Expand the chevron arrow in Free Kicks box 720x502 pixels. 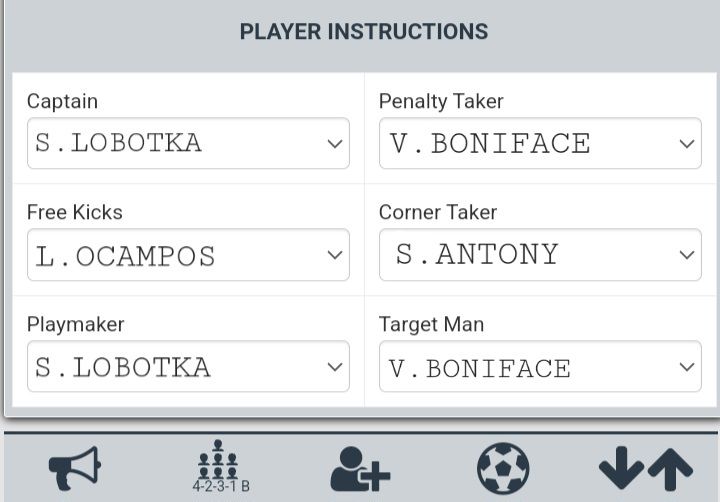(x=335, y=255)
